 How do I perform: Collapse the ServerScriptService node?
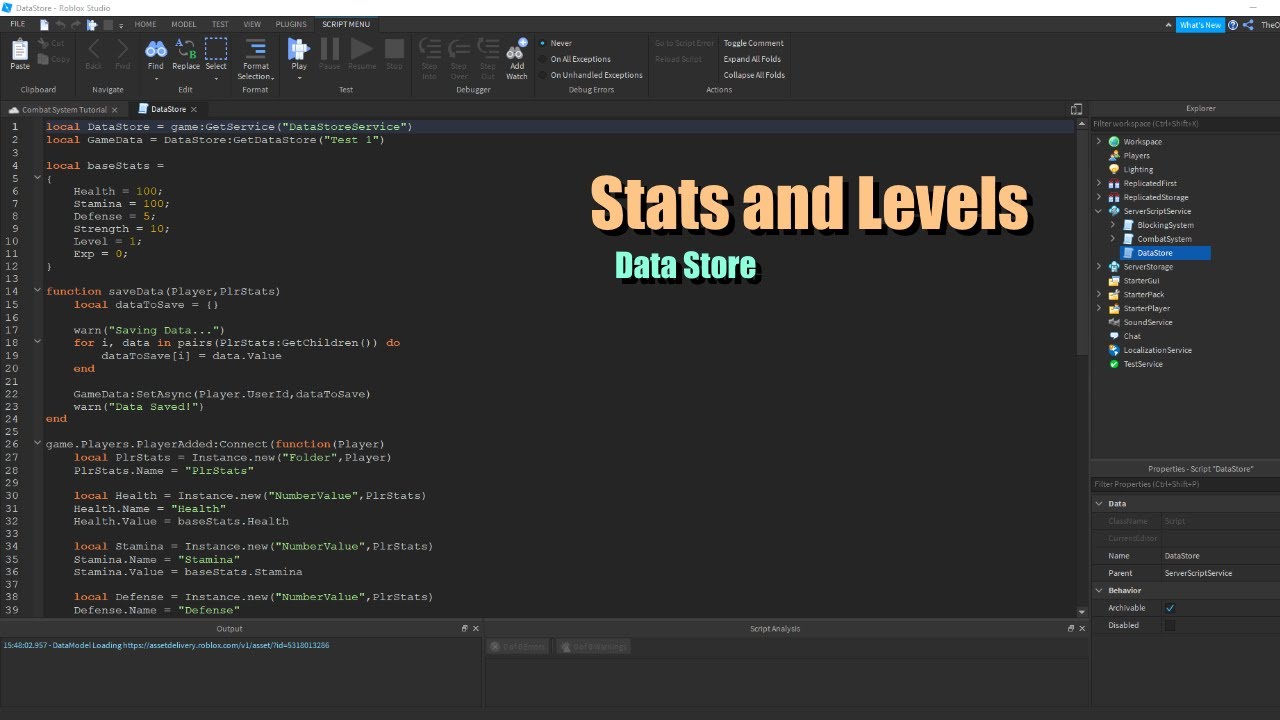[x=1099, y=212]
